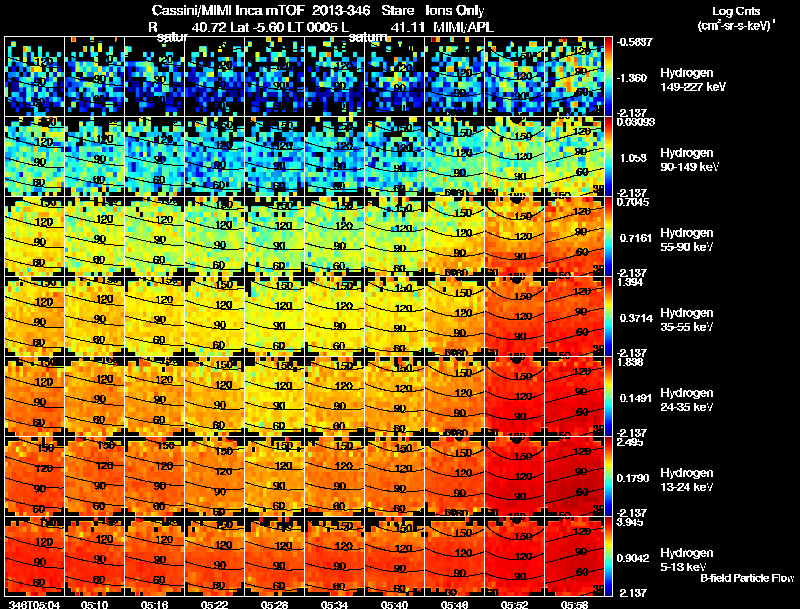The image size is (800, 609).
Task: Click the '3.945' colorbar value
Action: (x=630, y=522)
